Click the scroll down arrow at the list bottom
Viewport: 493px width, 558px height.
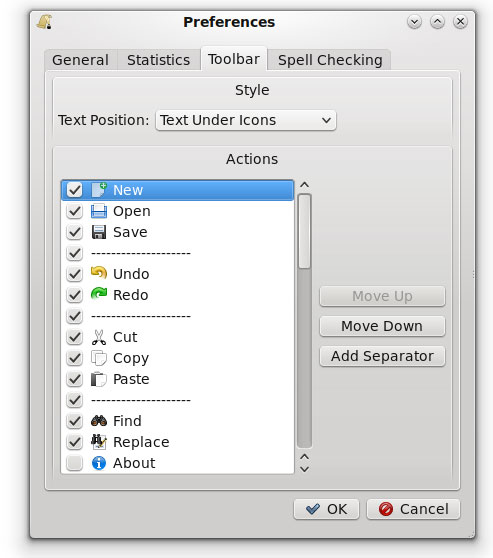[304, 469]
